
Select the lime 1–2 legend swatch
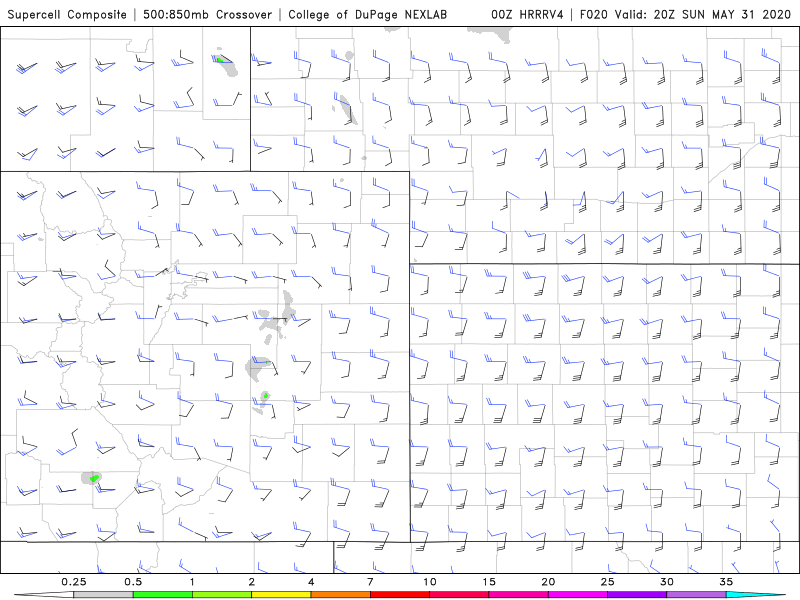(222, 595)
